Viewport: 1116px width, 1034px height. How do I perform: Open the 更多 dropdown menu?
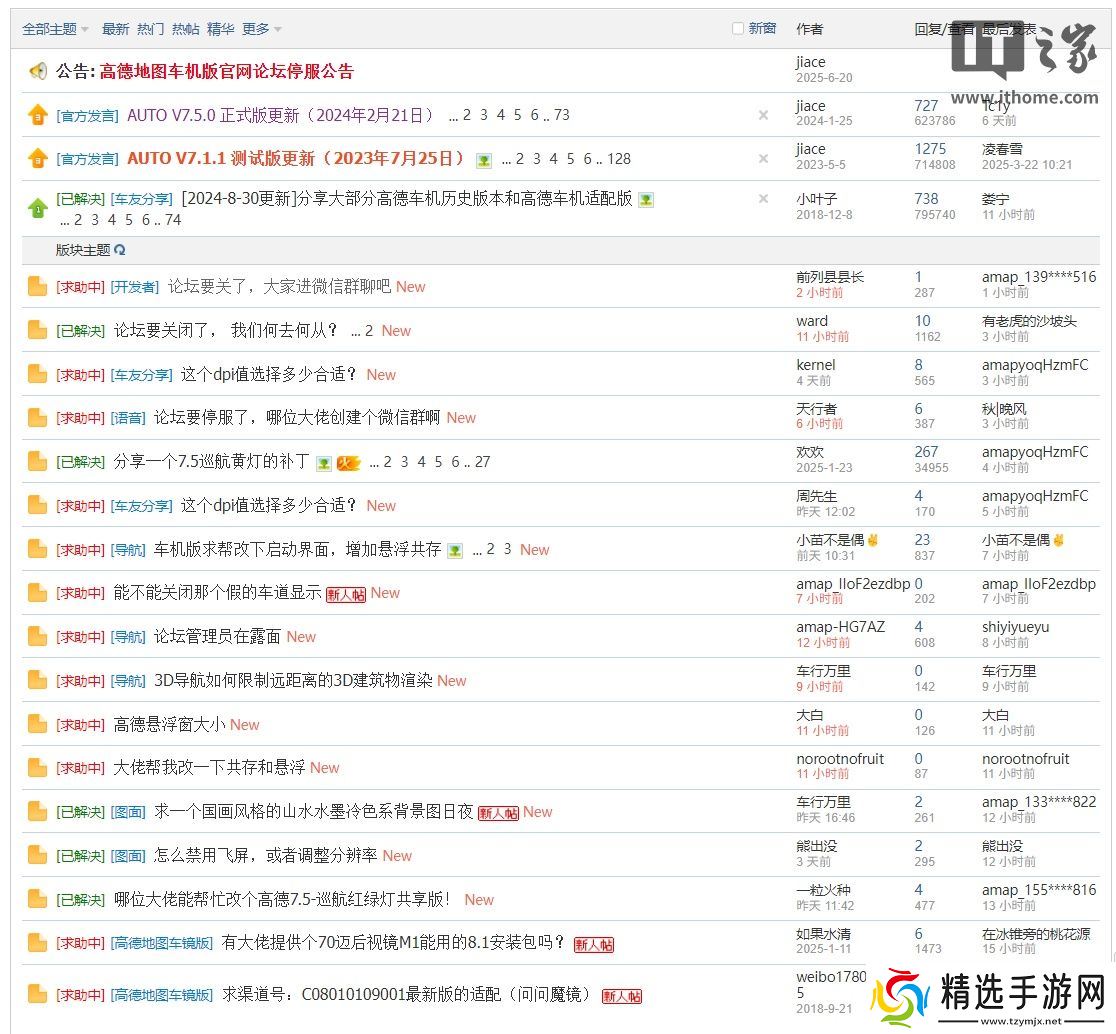pos(261,29)
